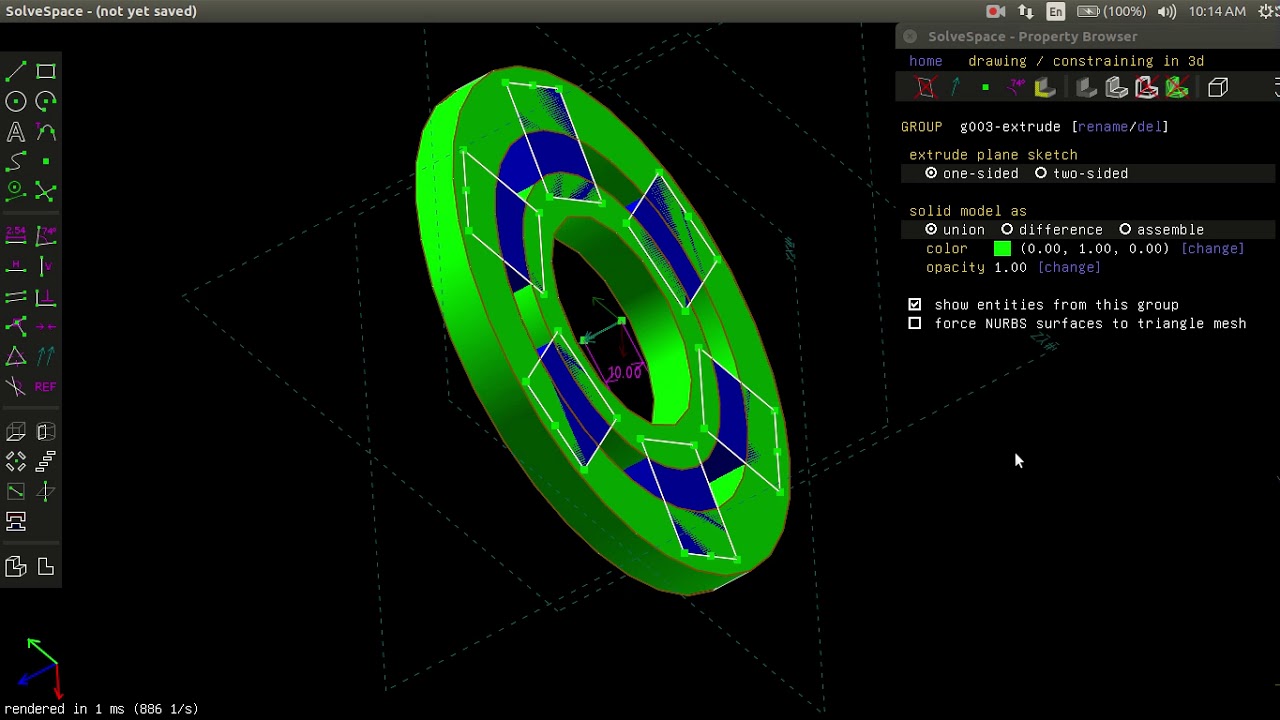Create a step and repeat translating group
The height and width of the screenshot is (720, 1280).
coord(46,462)
